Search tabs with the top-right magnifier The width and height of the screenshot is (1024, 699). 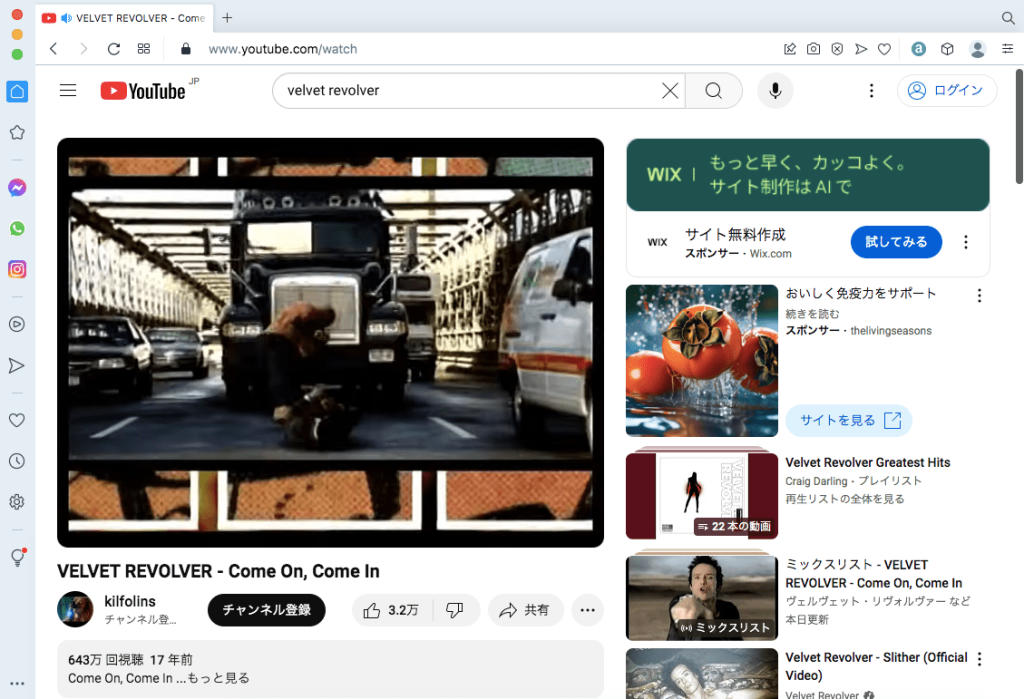click(x=1008, y=18)
